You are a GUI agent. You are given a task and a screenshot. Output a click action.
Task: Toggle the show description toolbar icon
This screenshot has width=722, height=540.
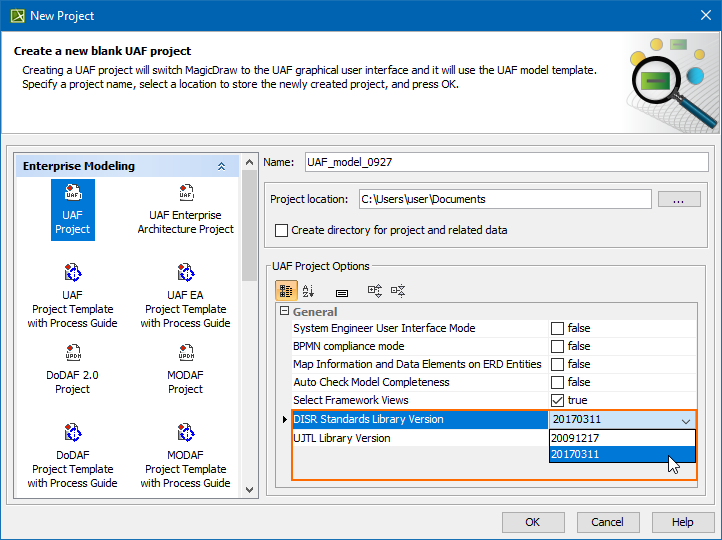tap(341, 291)
